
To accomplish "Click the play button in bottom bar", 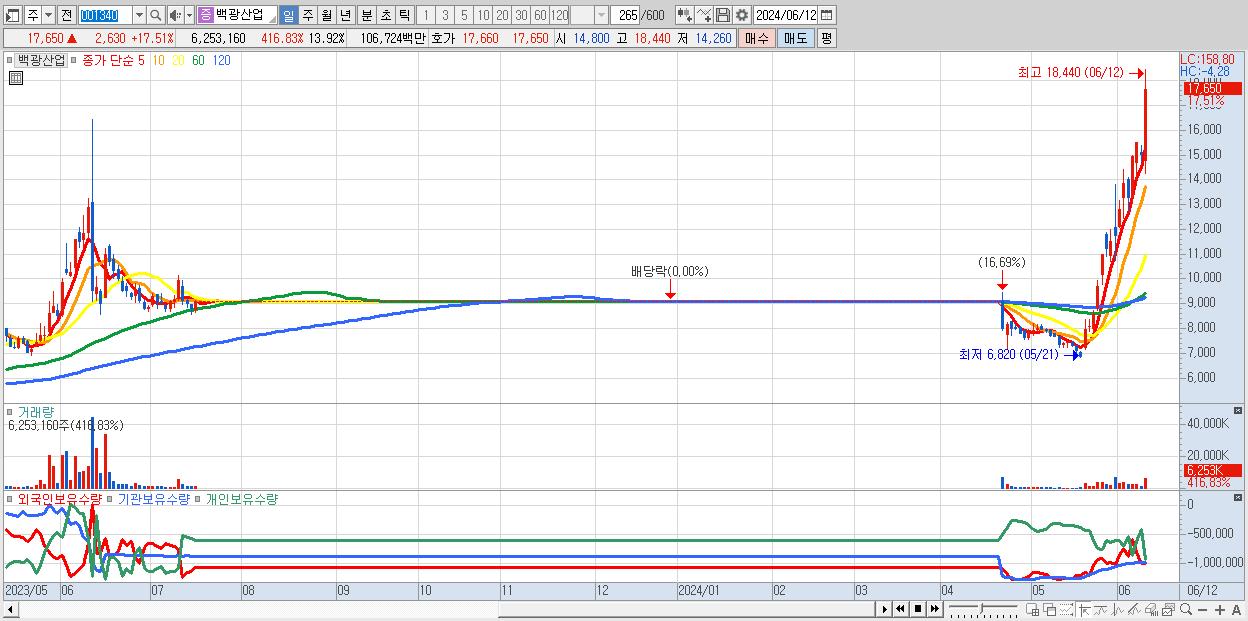I will pos(884,609).
